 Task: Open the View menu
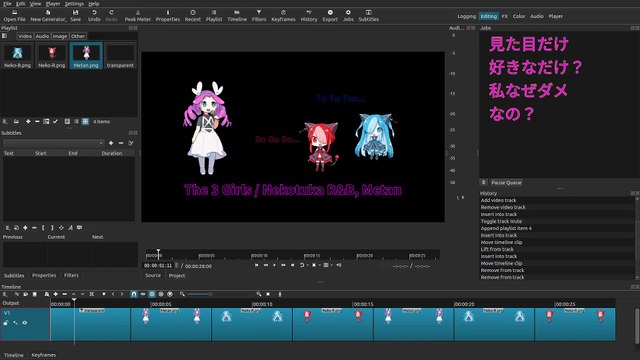tap(35, 4)
